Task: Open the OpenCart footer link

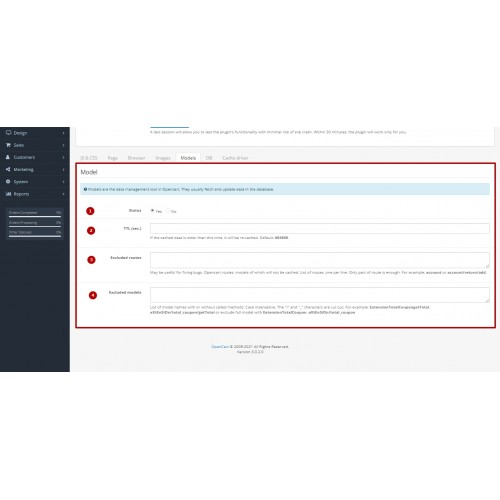Action: 220,347
